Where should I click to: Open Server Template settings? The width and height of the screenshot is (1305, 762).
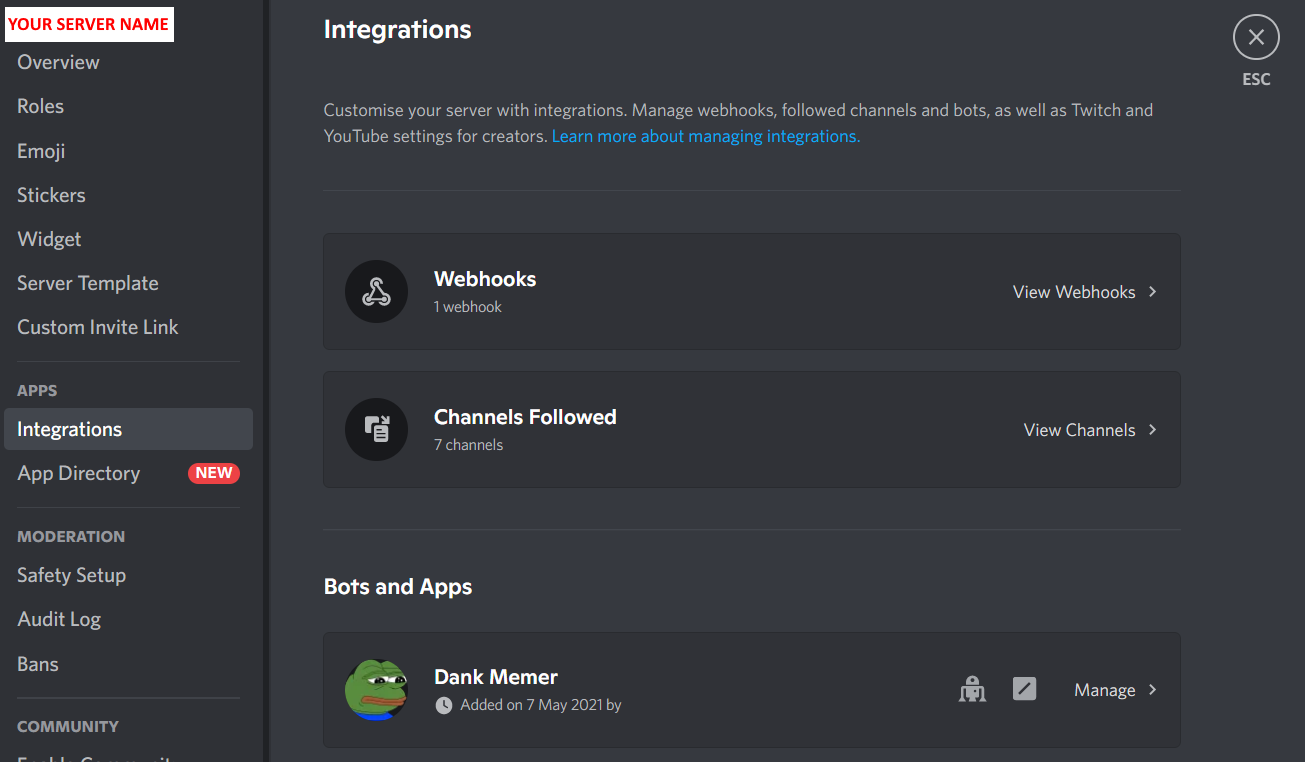pyautogui.click(x=88, y=283)
